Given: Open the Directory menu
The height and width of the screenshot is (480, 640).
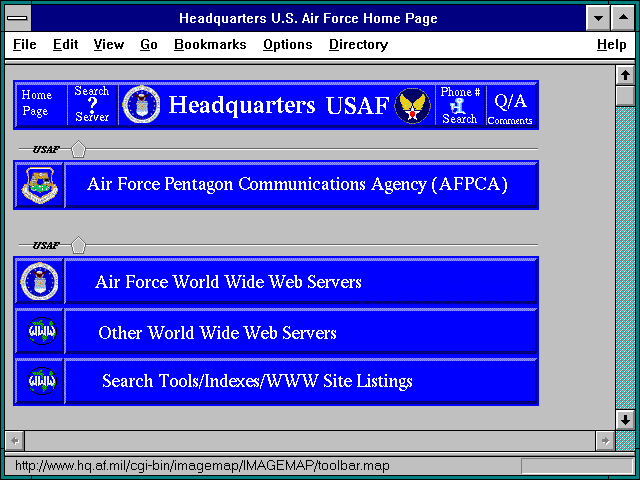Looking at the screenshot, I should 358,44.
